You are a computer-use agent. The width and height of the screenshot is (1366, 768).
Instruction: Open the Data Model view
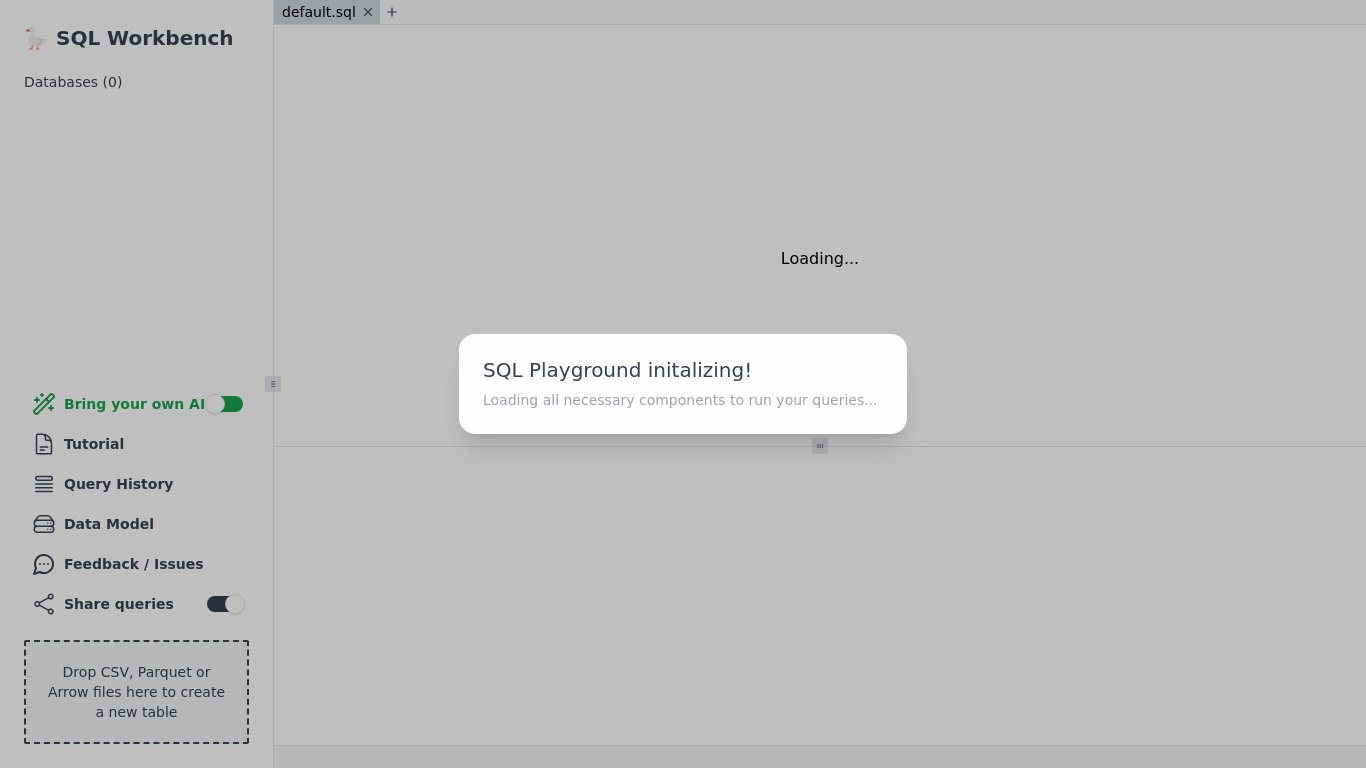click(x=109, y=524)
